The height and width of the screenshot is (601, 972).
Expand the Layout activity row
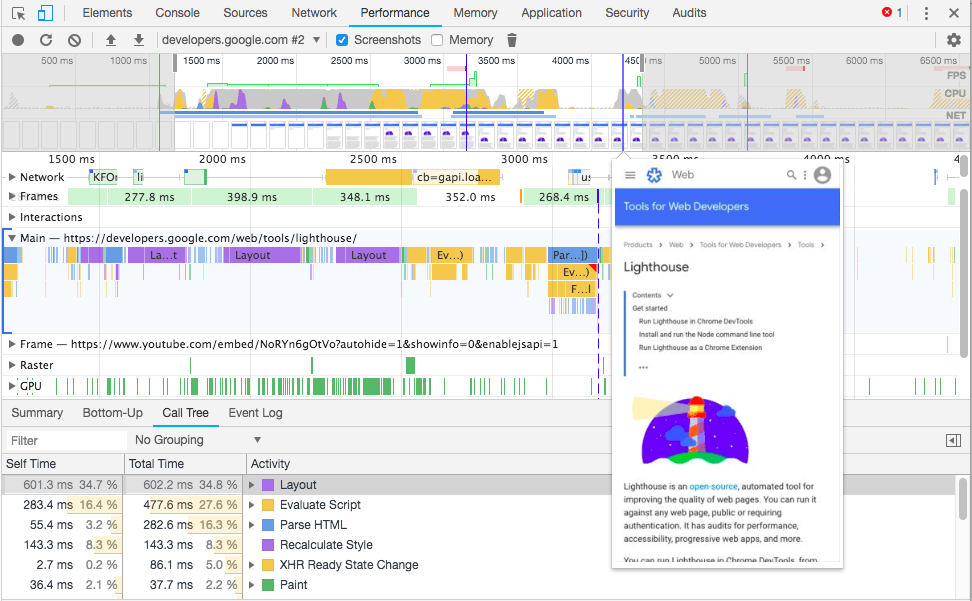(252, 485)
